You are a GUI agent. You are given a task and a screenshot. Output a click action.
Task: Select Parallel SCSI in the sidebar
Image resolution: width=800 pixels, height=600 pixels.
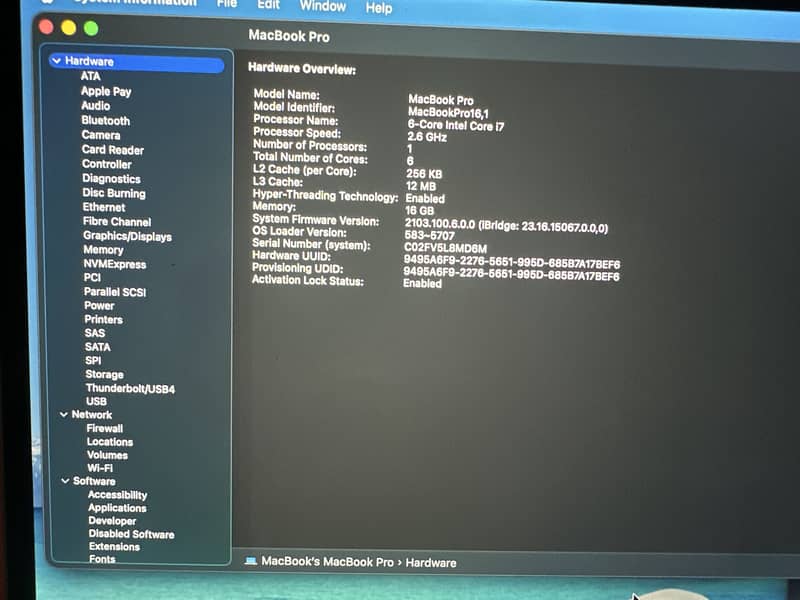115,292
